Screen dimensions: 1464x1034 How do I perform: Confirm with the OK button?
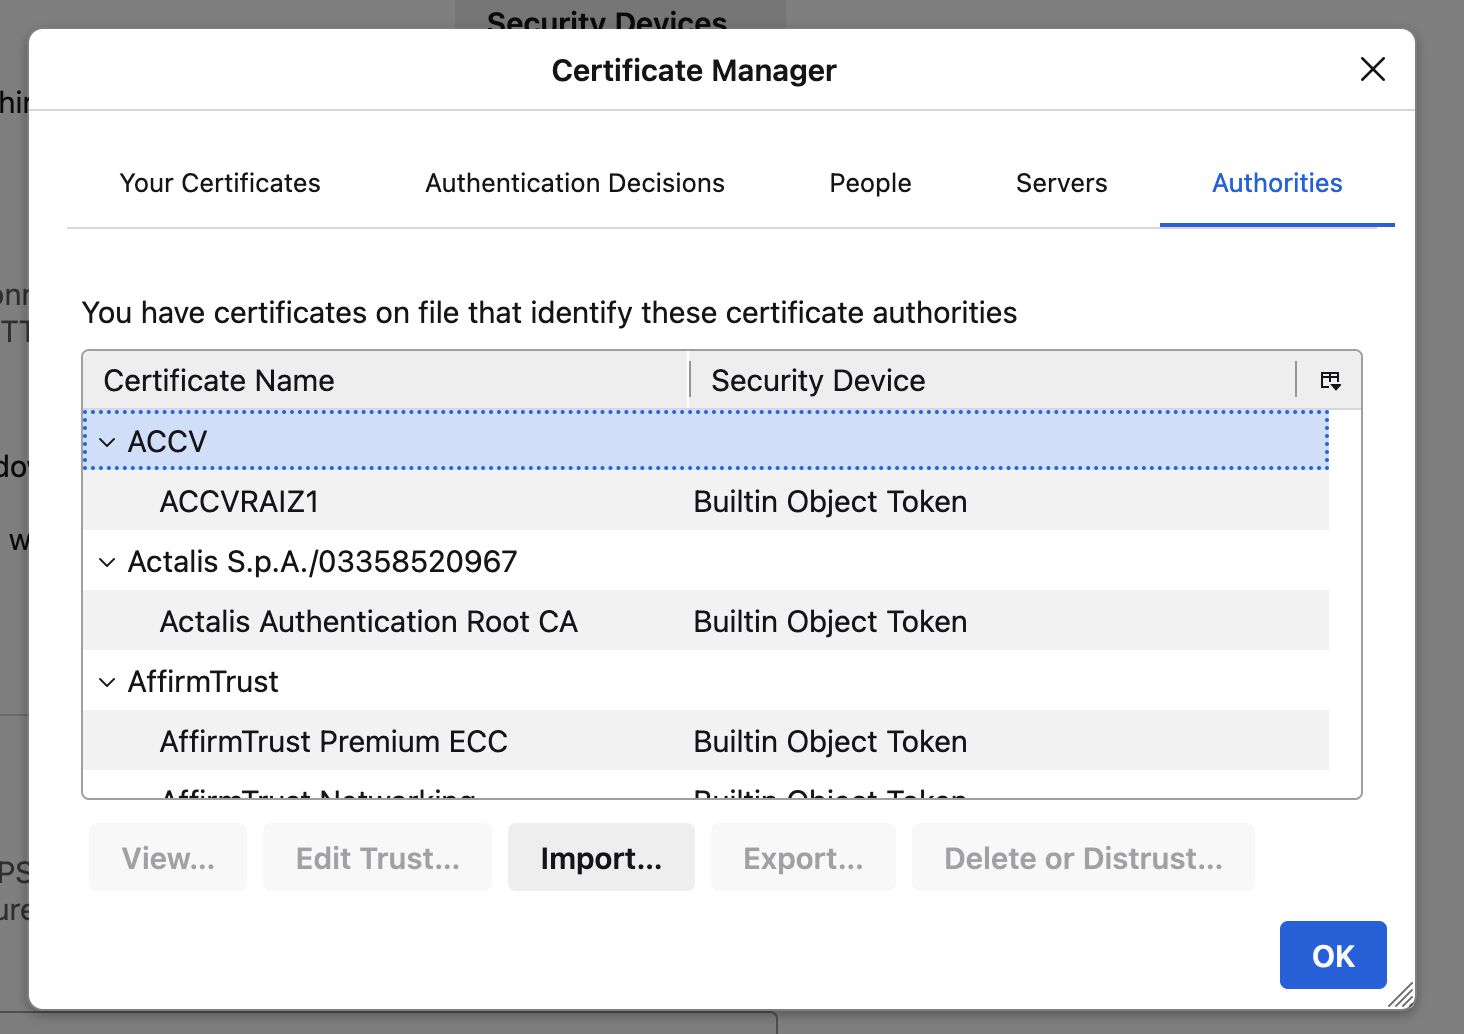tap(1333, 955)
